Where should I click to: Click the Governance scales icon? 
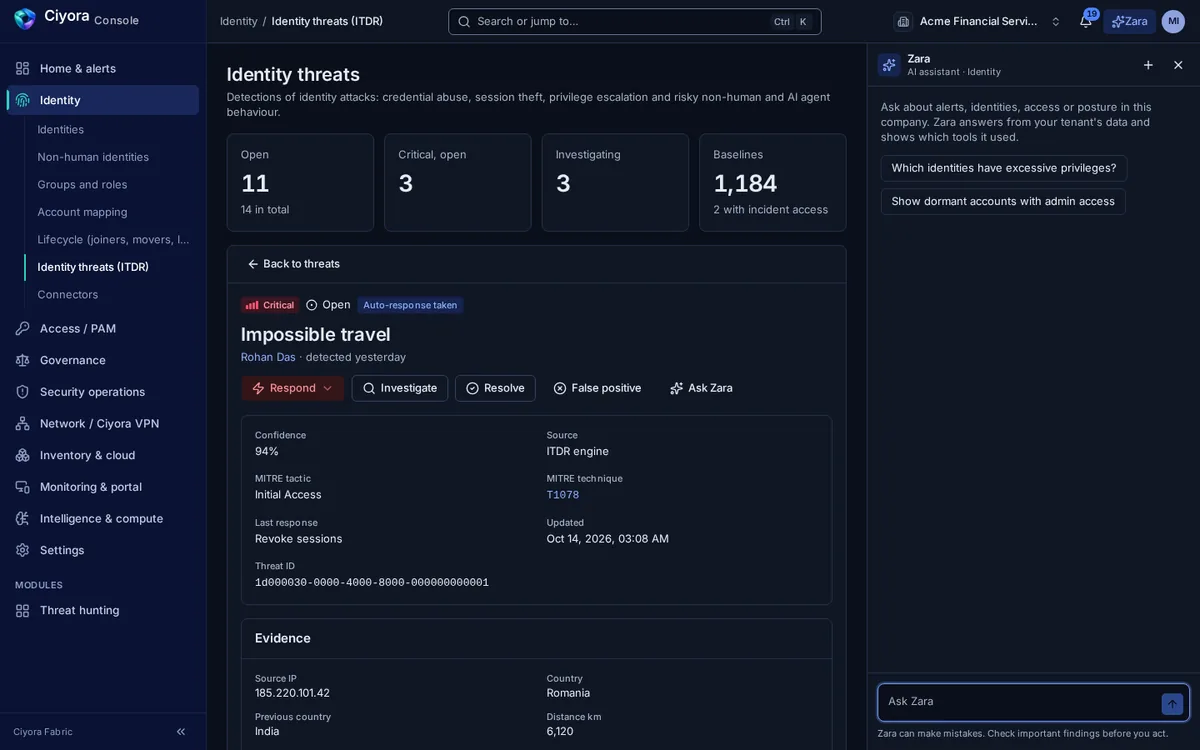(x=22, y=360)
